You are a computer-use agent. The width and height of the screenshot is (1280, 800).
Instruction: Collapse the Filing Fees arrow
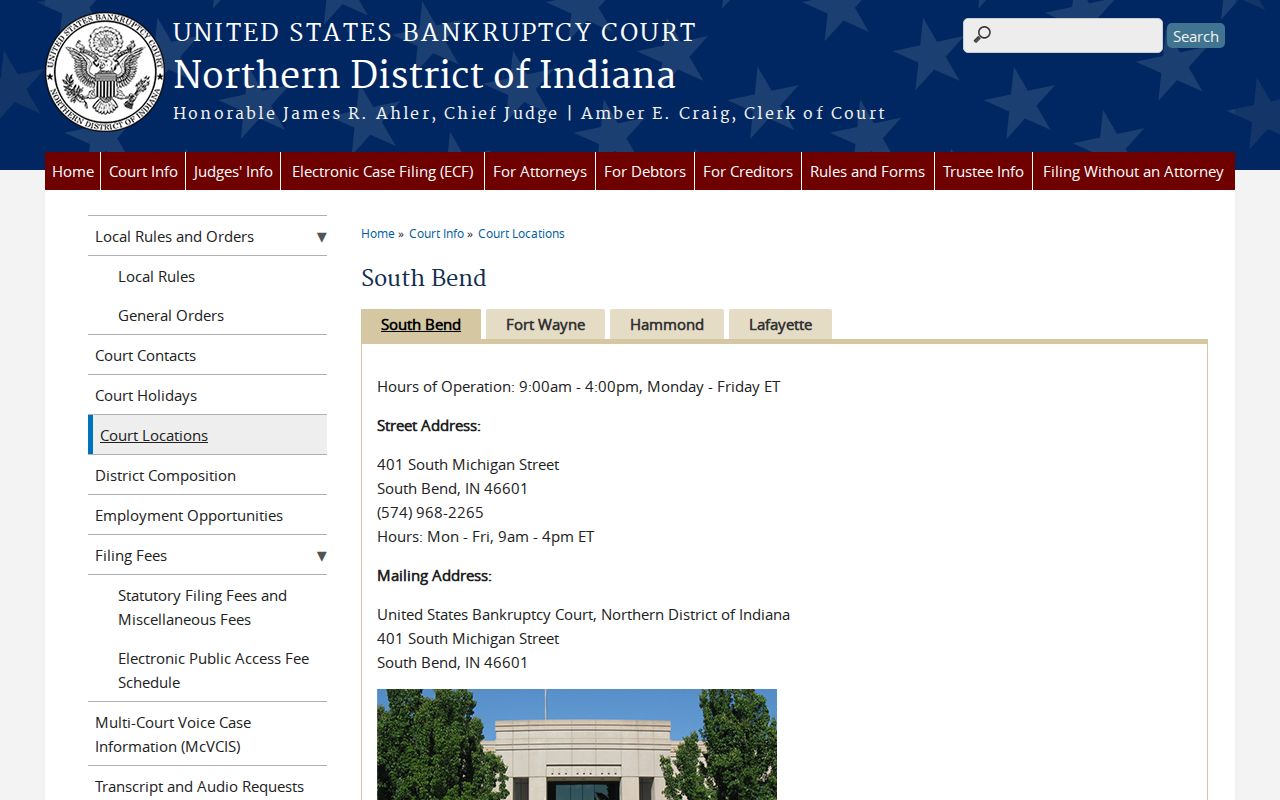point(321,556)
